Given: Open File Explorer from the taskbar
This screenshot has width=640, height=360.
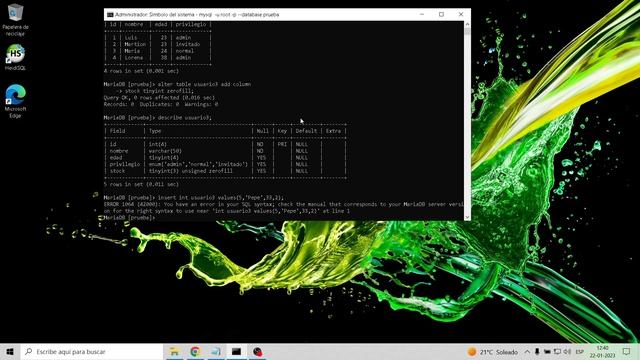Looking at the screenshot, I should 174,351.
